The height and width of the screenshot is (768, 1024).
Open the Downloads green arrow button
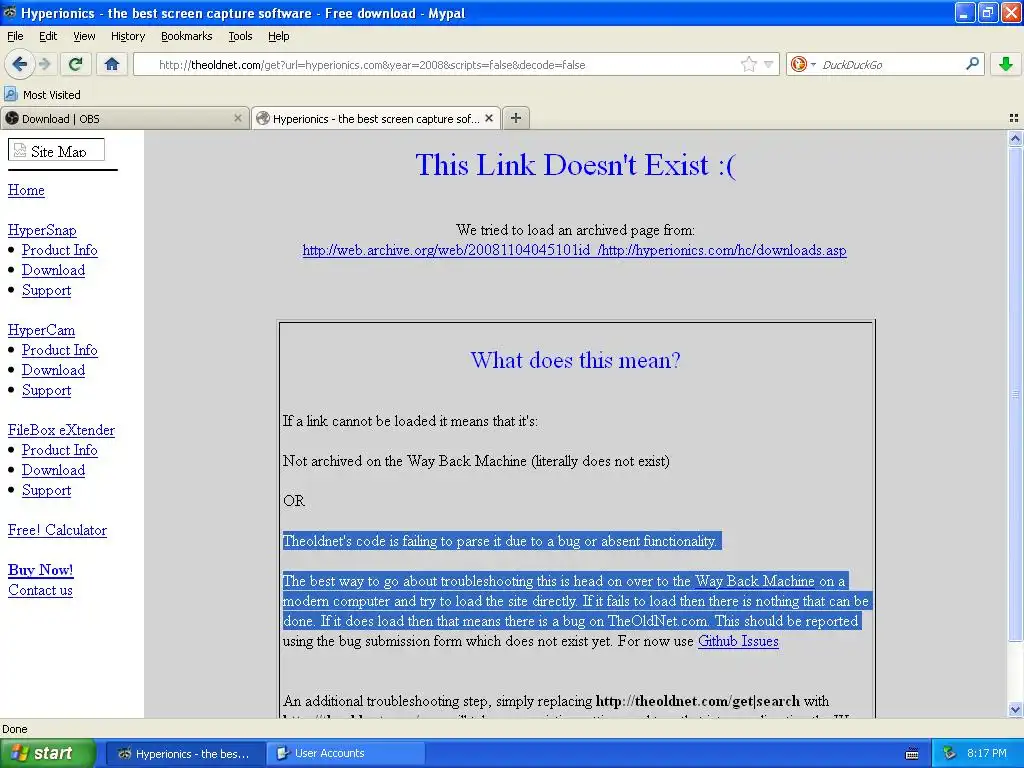pyautogui.click(x=1006, y=64)
